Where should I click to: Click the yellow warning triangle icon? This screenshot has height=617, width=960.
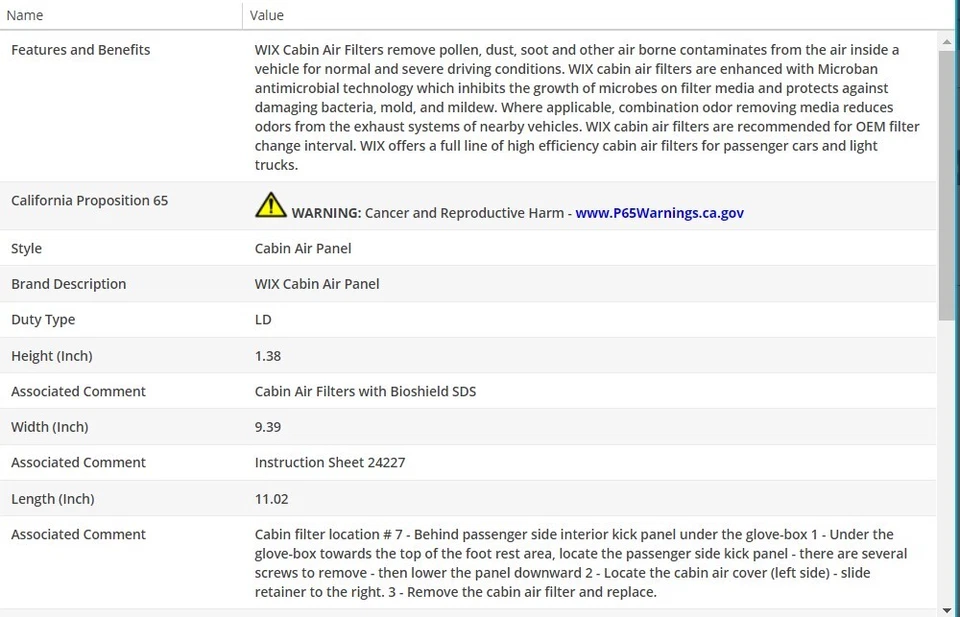[271, 205]
